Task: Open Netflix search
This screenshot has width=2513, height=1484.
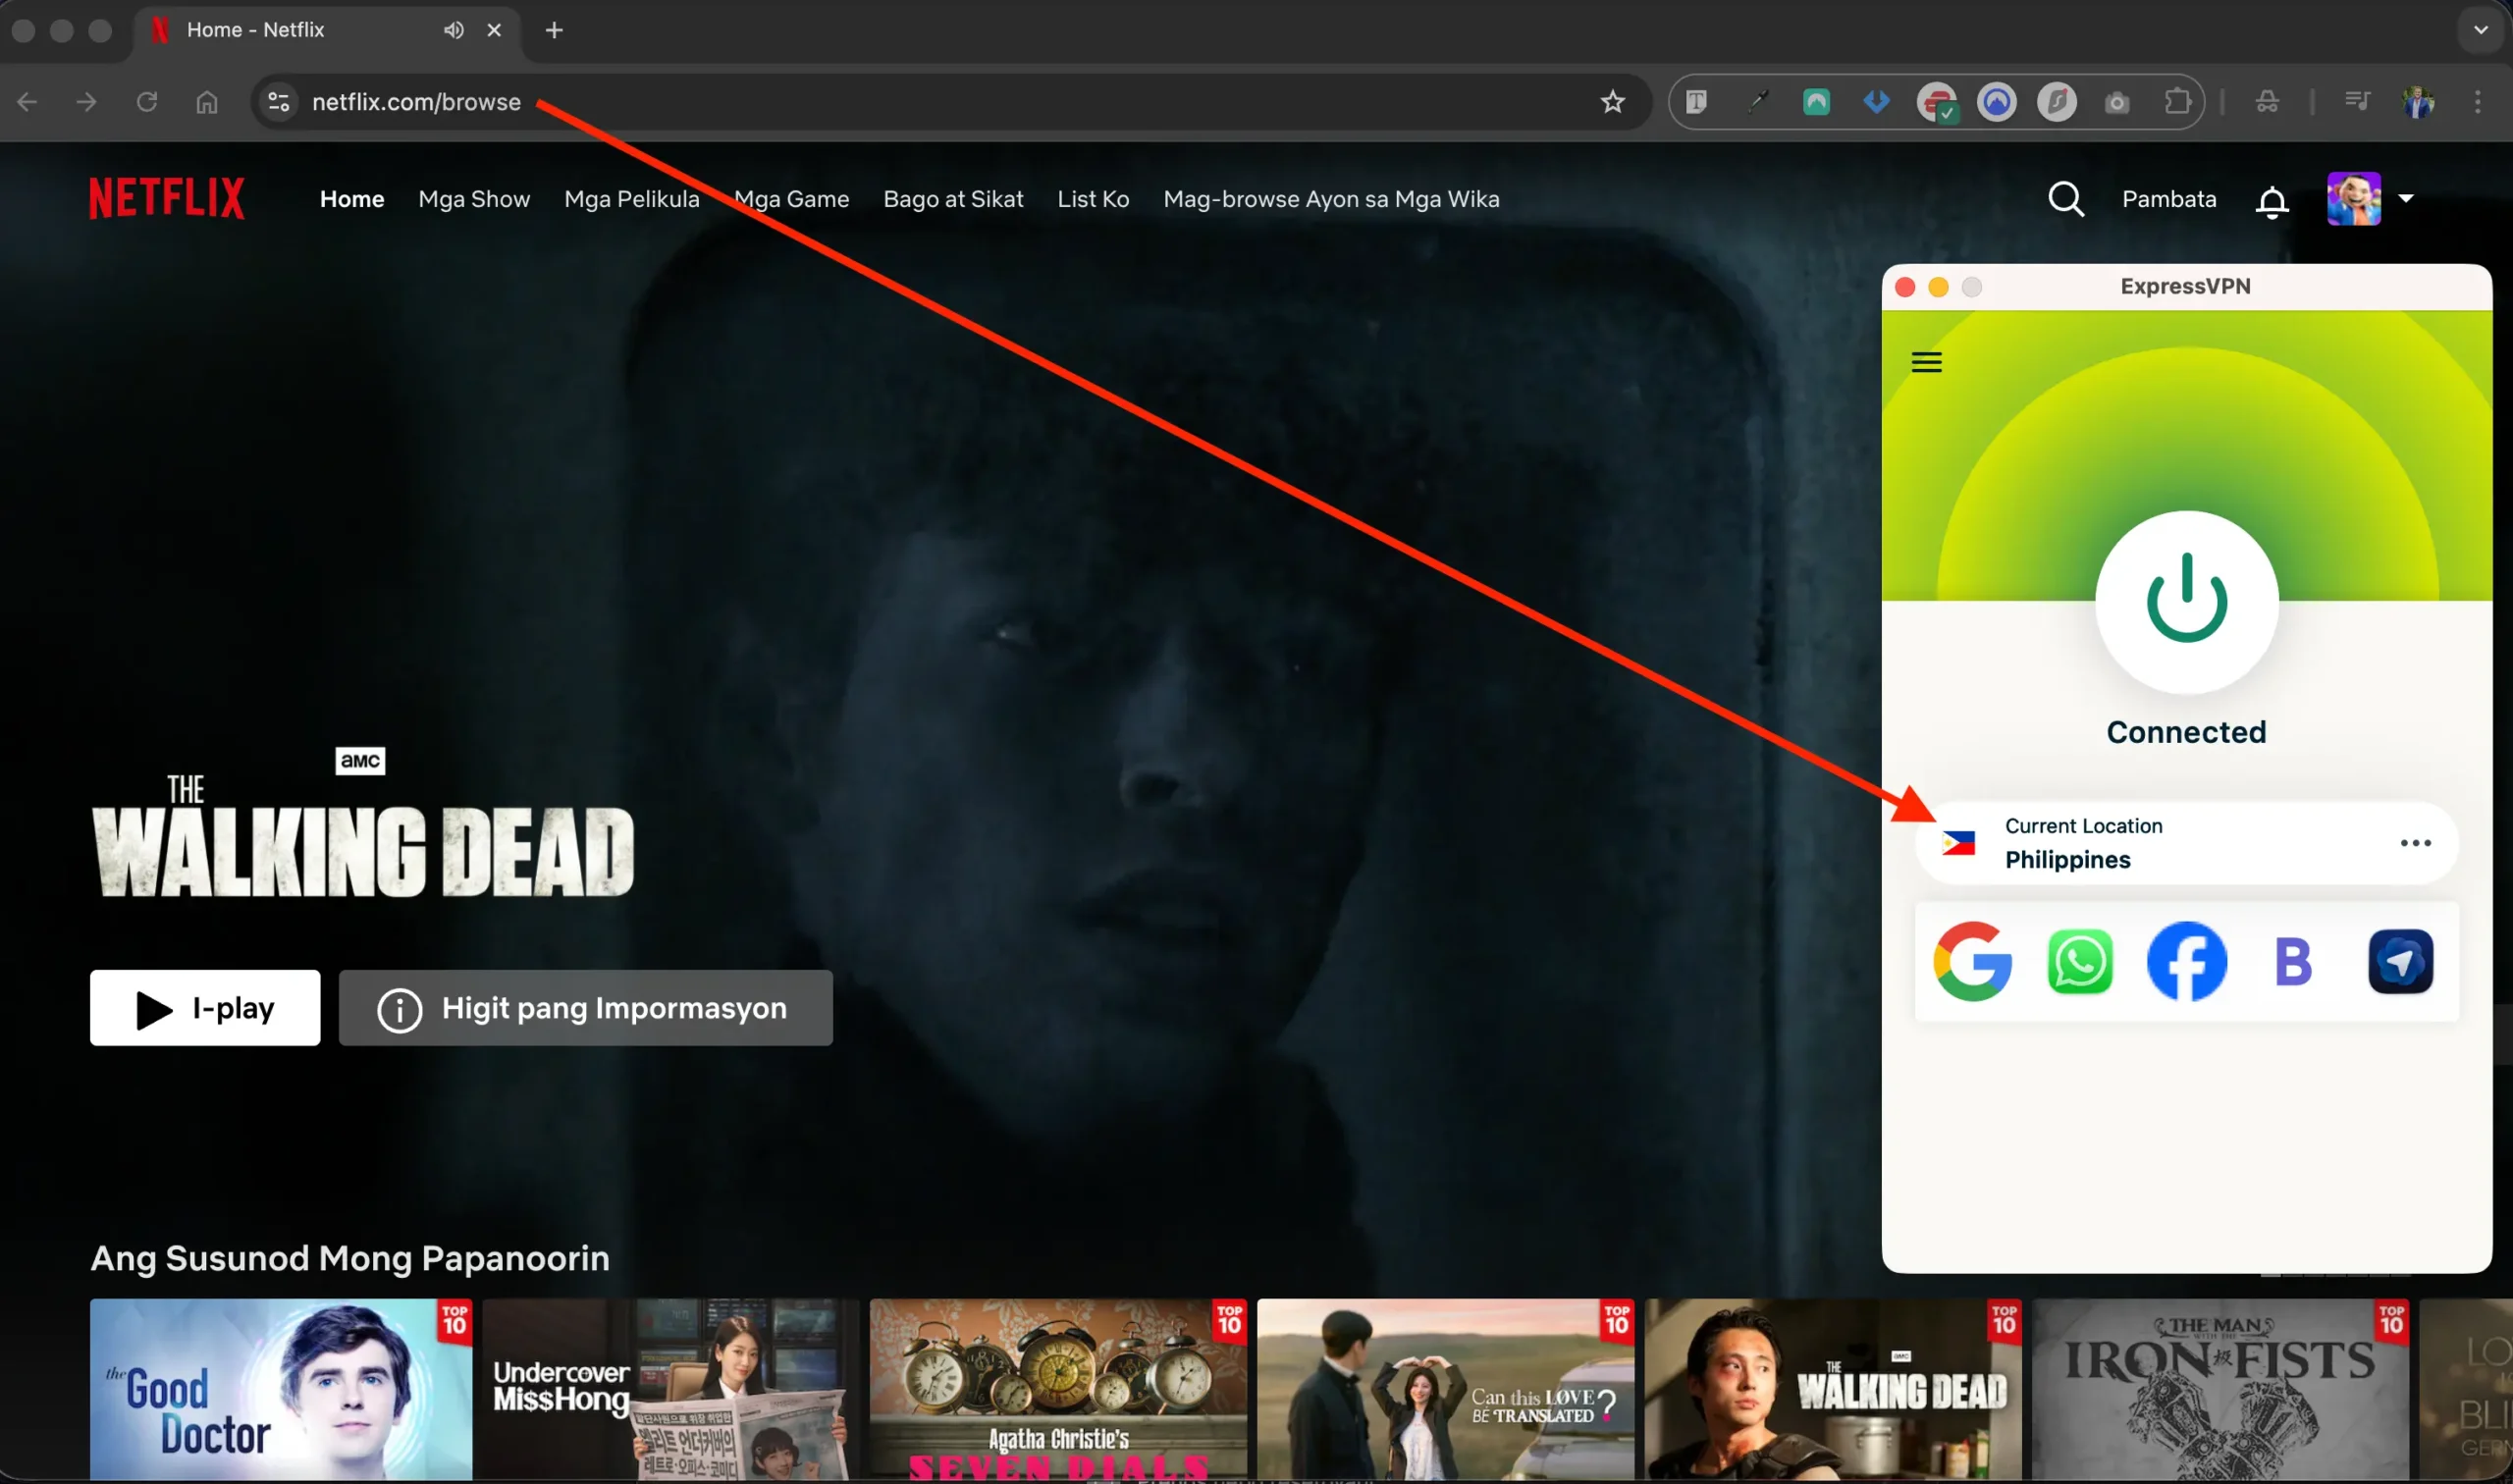Action: 2066,198
